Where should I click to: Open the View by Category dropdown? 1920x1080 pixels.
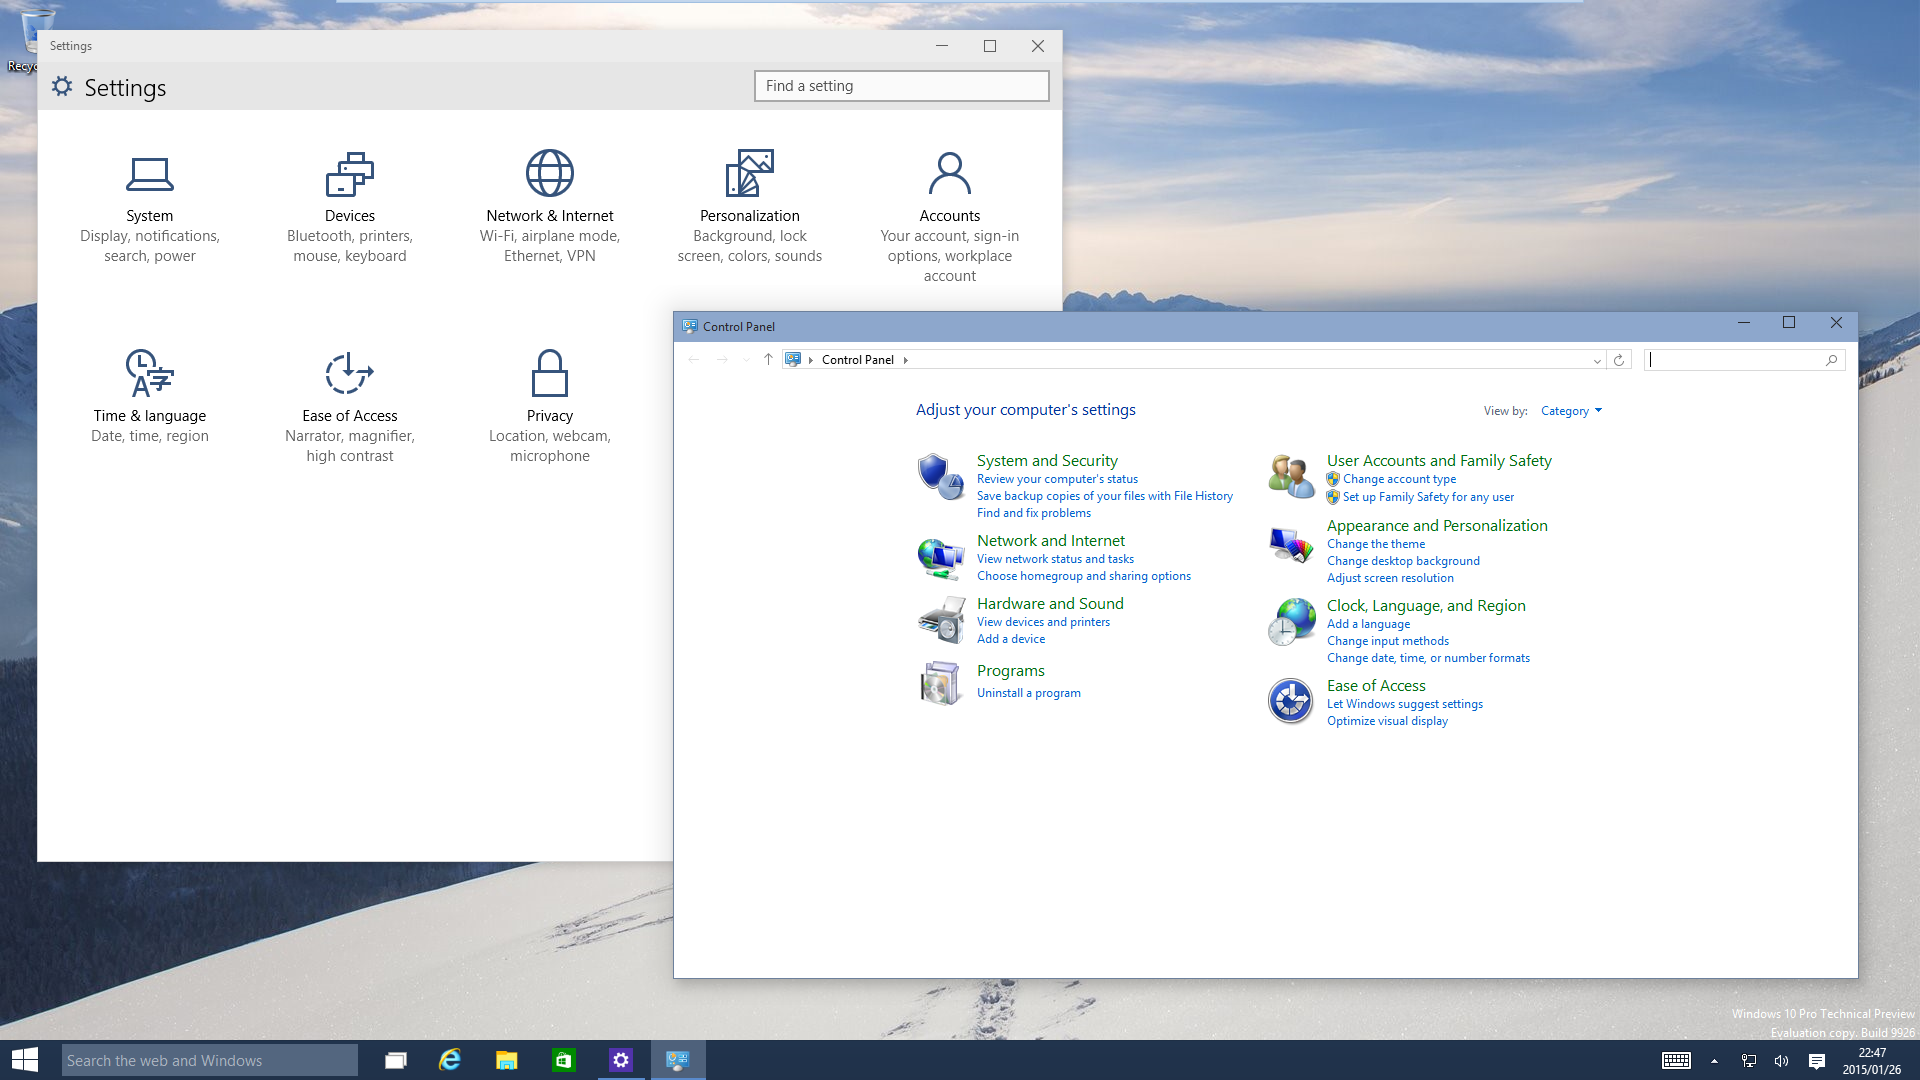point(1571,411)
